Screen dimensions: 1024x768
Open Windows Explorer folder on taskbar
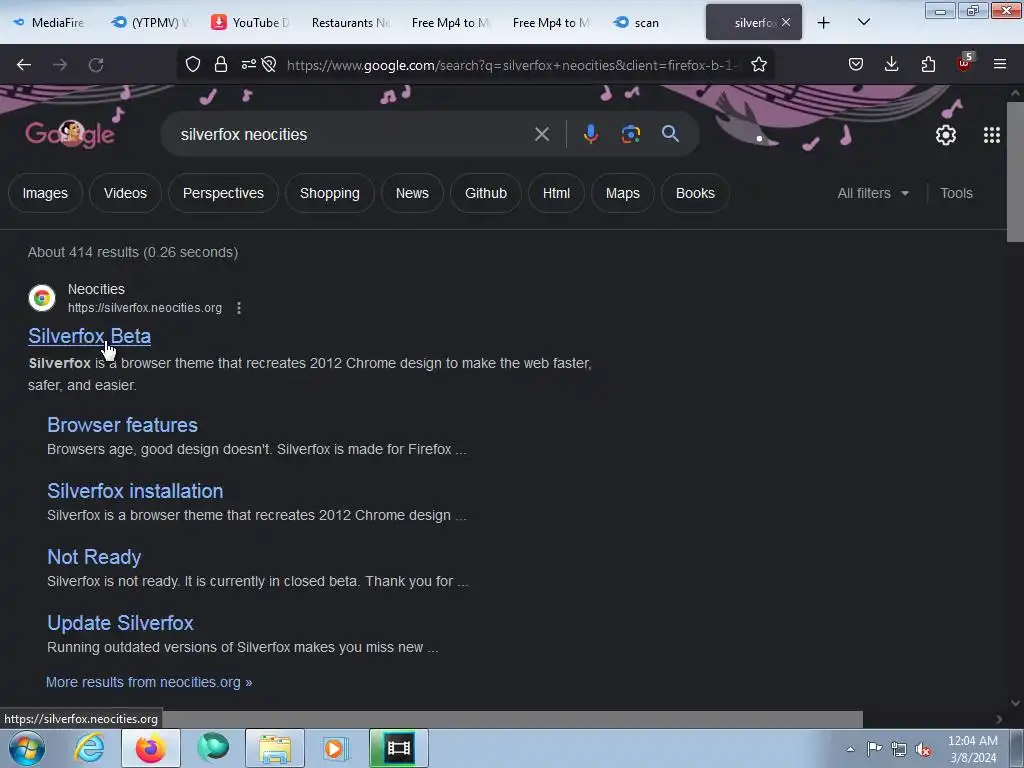pyautogui.click(x=275, y=748)
